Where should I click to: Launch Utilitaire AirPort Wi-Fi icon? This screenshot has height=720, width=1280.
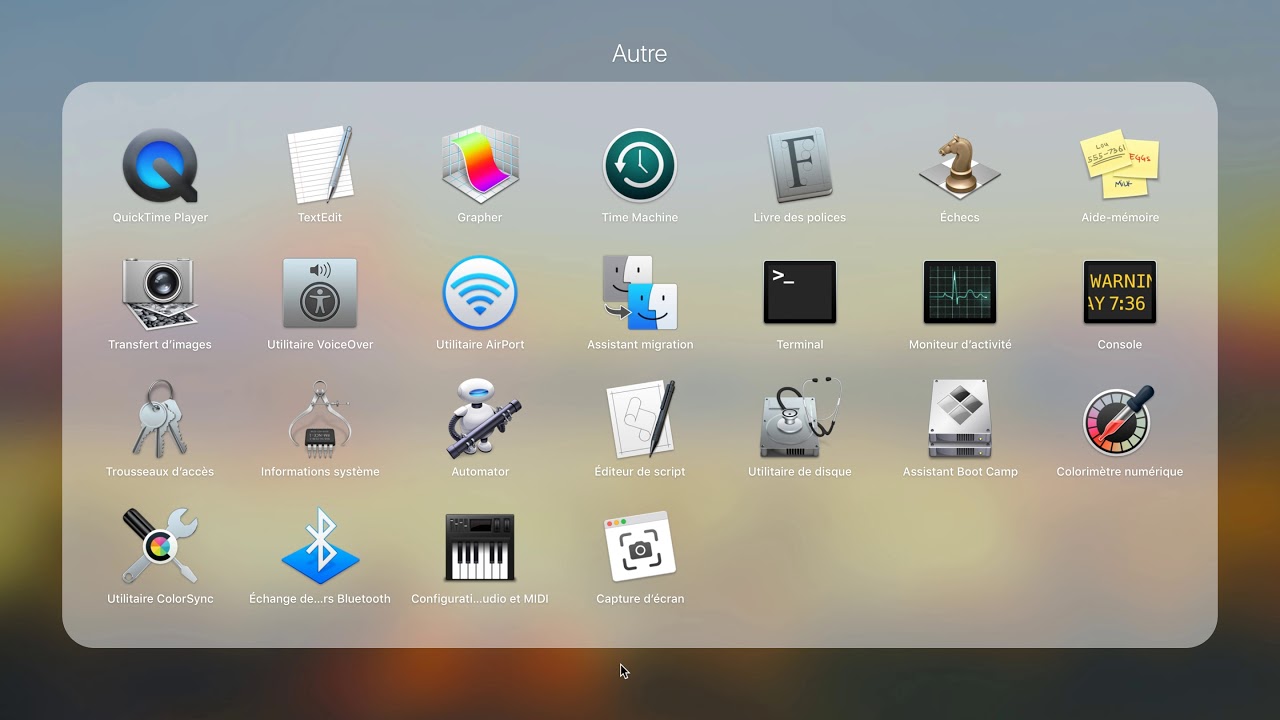tap(480, 292)
